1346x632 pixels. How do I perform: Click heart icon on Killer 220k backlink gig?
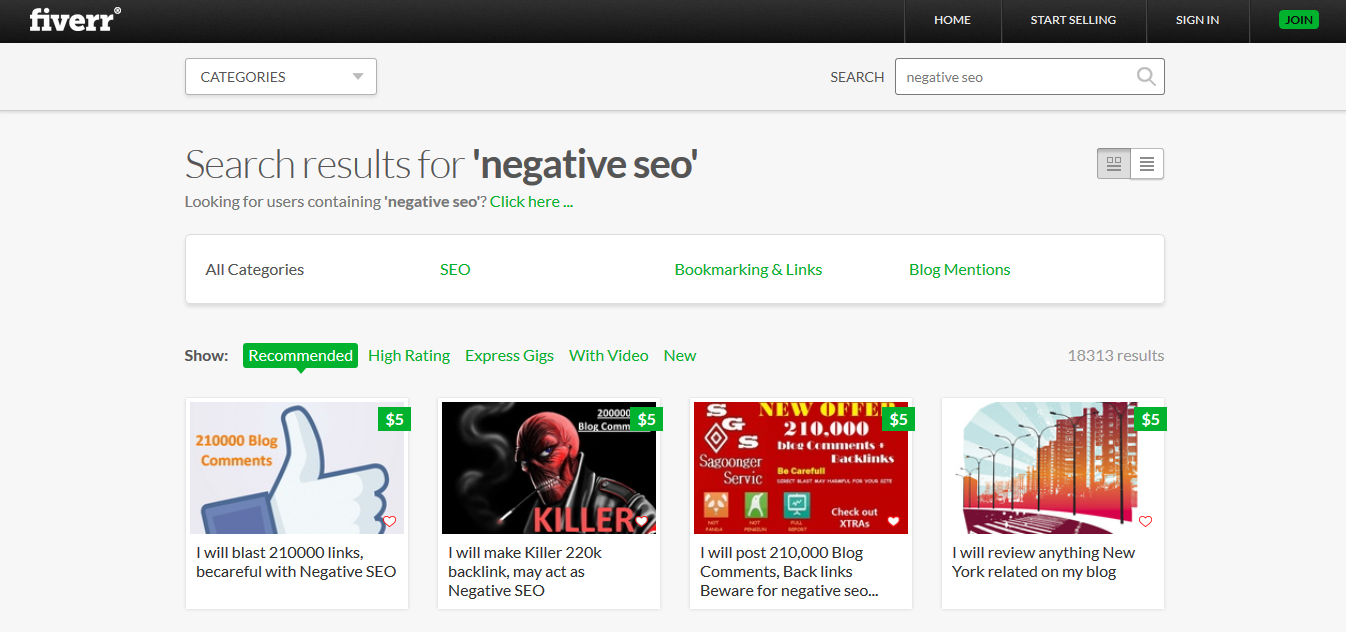tap(642, 521)
